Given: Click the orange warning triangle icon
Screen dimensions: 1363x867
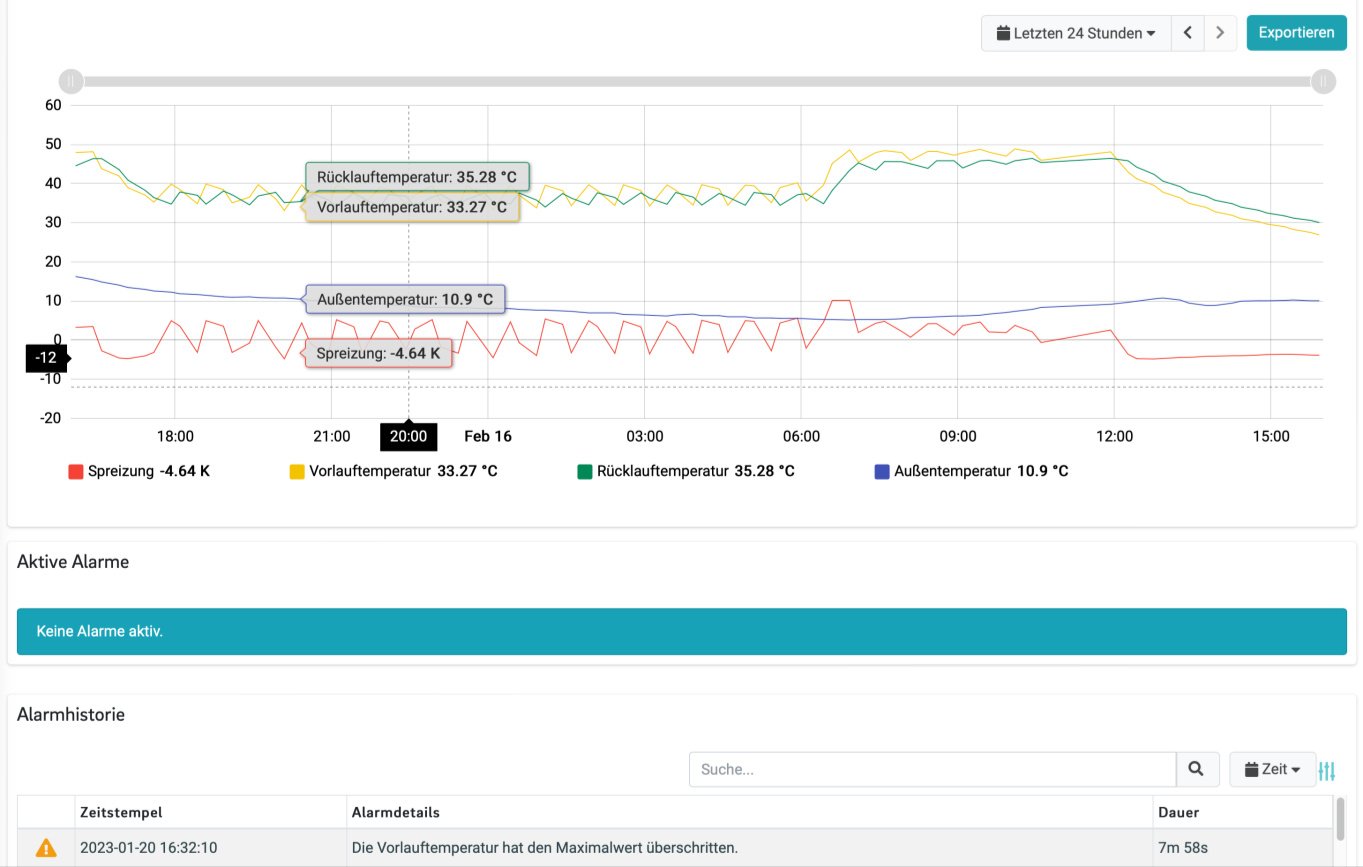Looking at the screenshot, I should pos(46,848).
